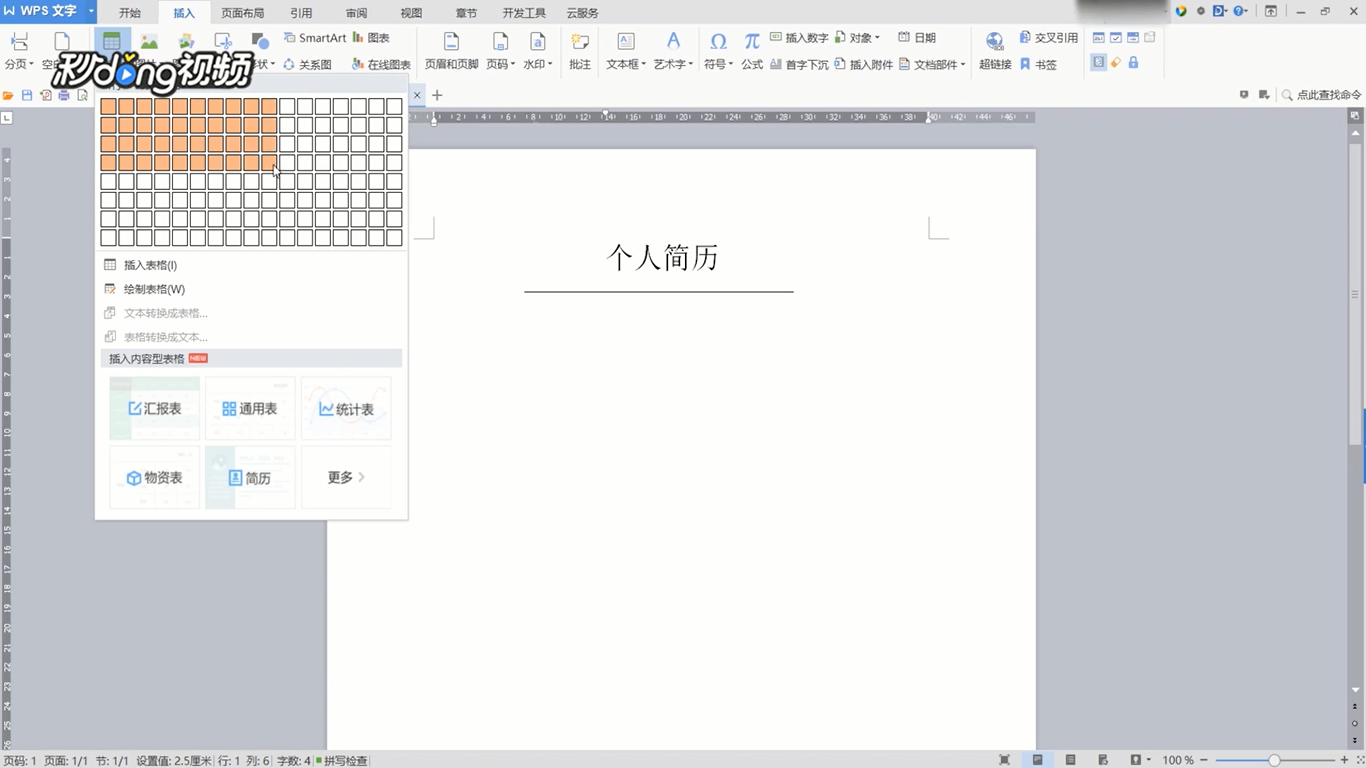Screen dimensions: 1366x768
Task: Click the save icon in quick access bar
Action: (27, 95)
